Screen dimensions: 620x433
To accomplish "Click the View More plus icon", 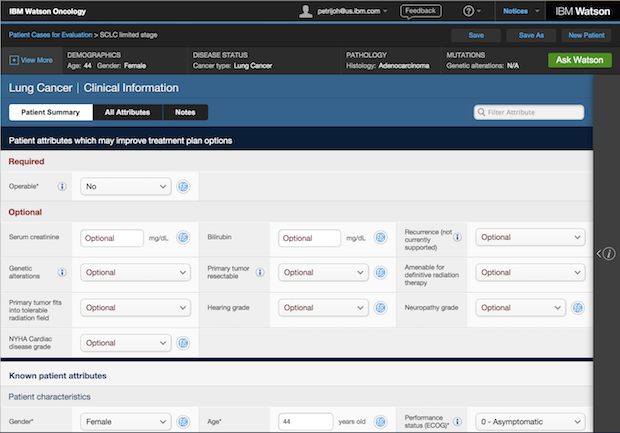I will click(x=14, y=60).
